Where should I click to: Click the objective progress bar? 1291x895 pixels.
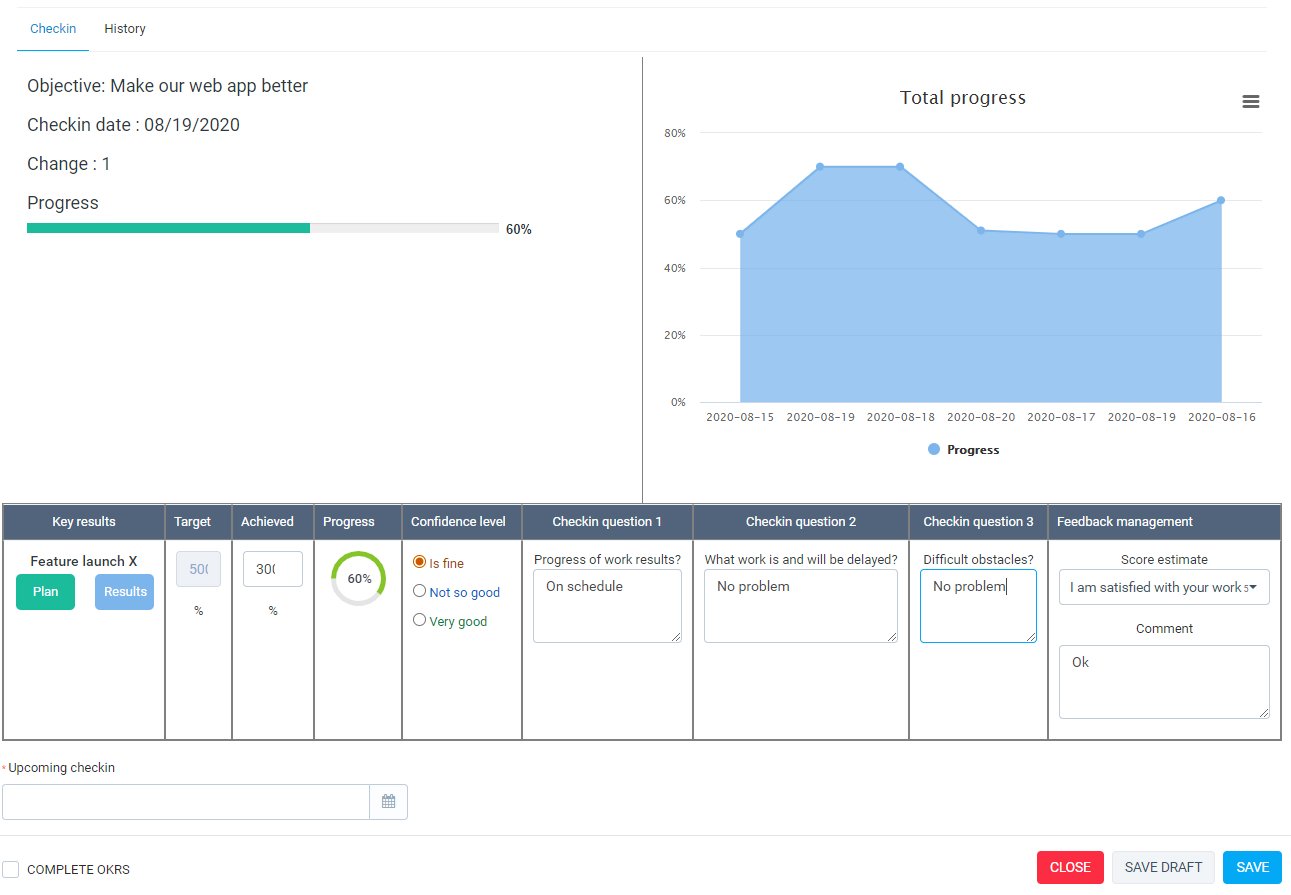[x=262, y=228]
